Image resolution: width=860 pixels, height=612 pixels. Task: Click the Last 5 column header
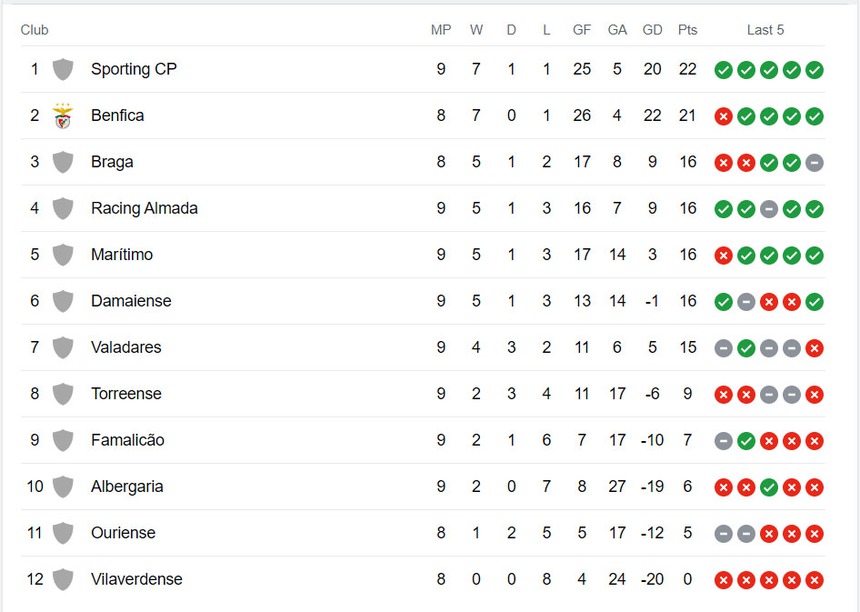(x=765, y=30)
